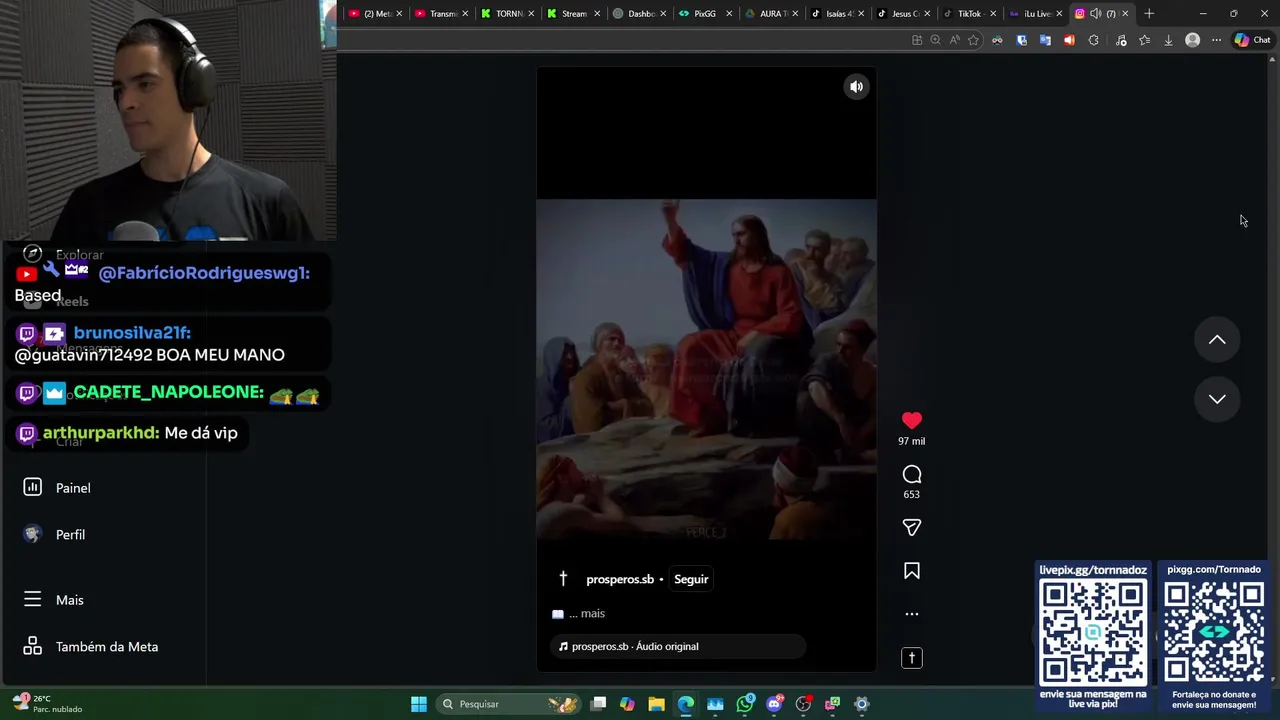
Task: Open Microsoft Edge from the taskbar
Action: point(685,704)
